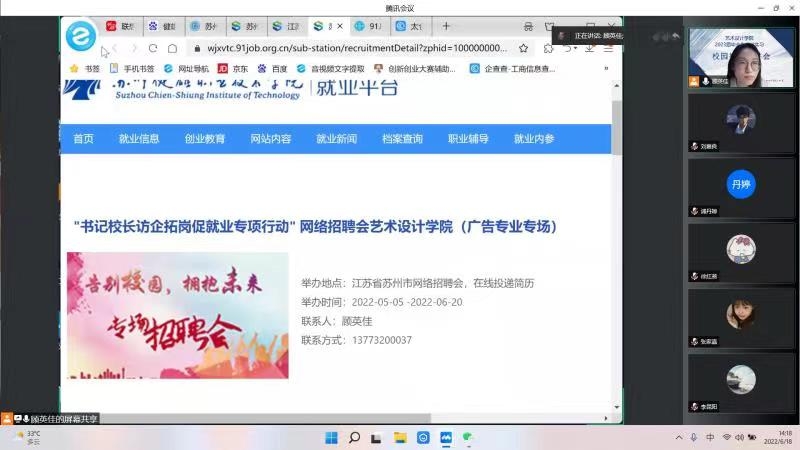Image resolution: width=800 pixels, height=450 pixels.
Task: Bookmark page with the star icon
Action: coord(524,48)
